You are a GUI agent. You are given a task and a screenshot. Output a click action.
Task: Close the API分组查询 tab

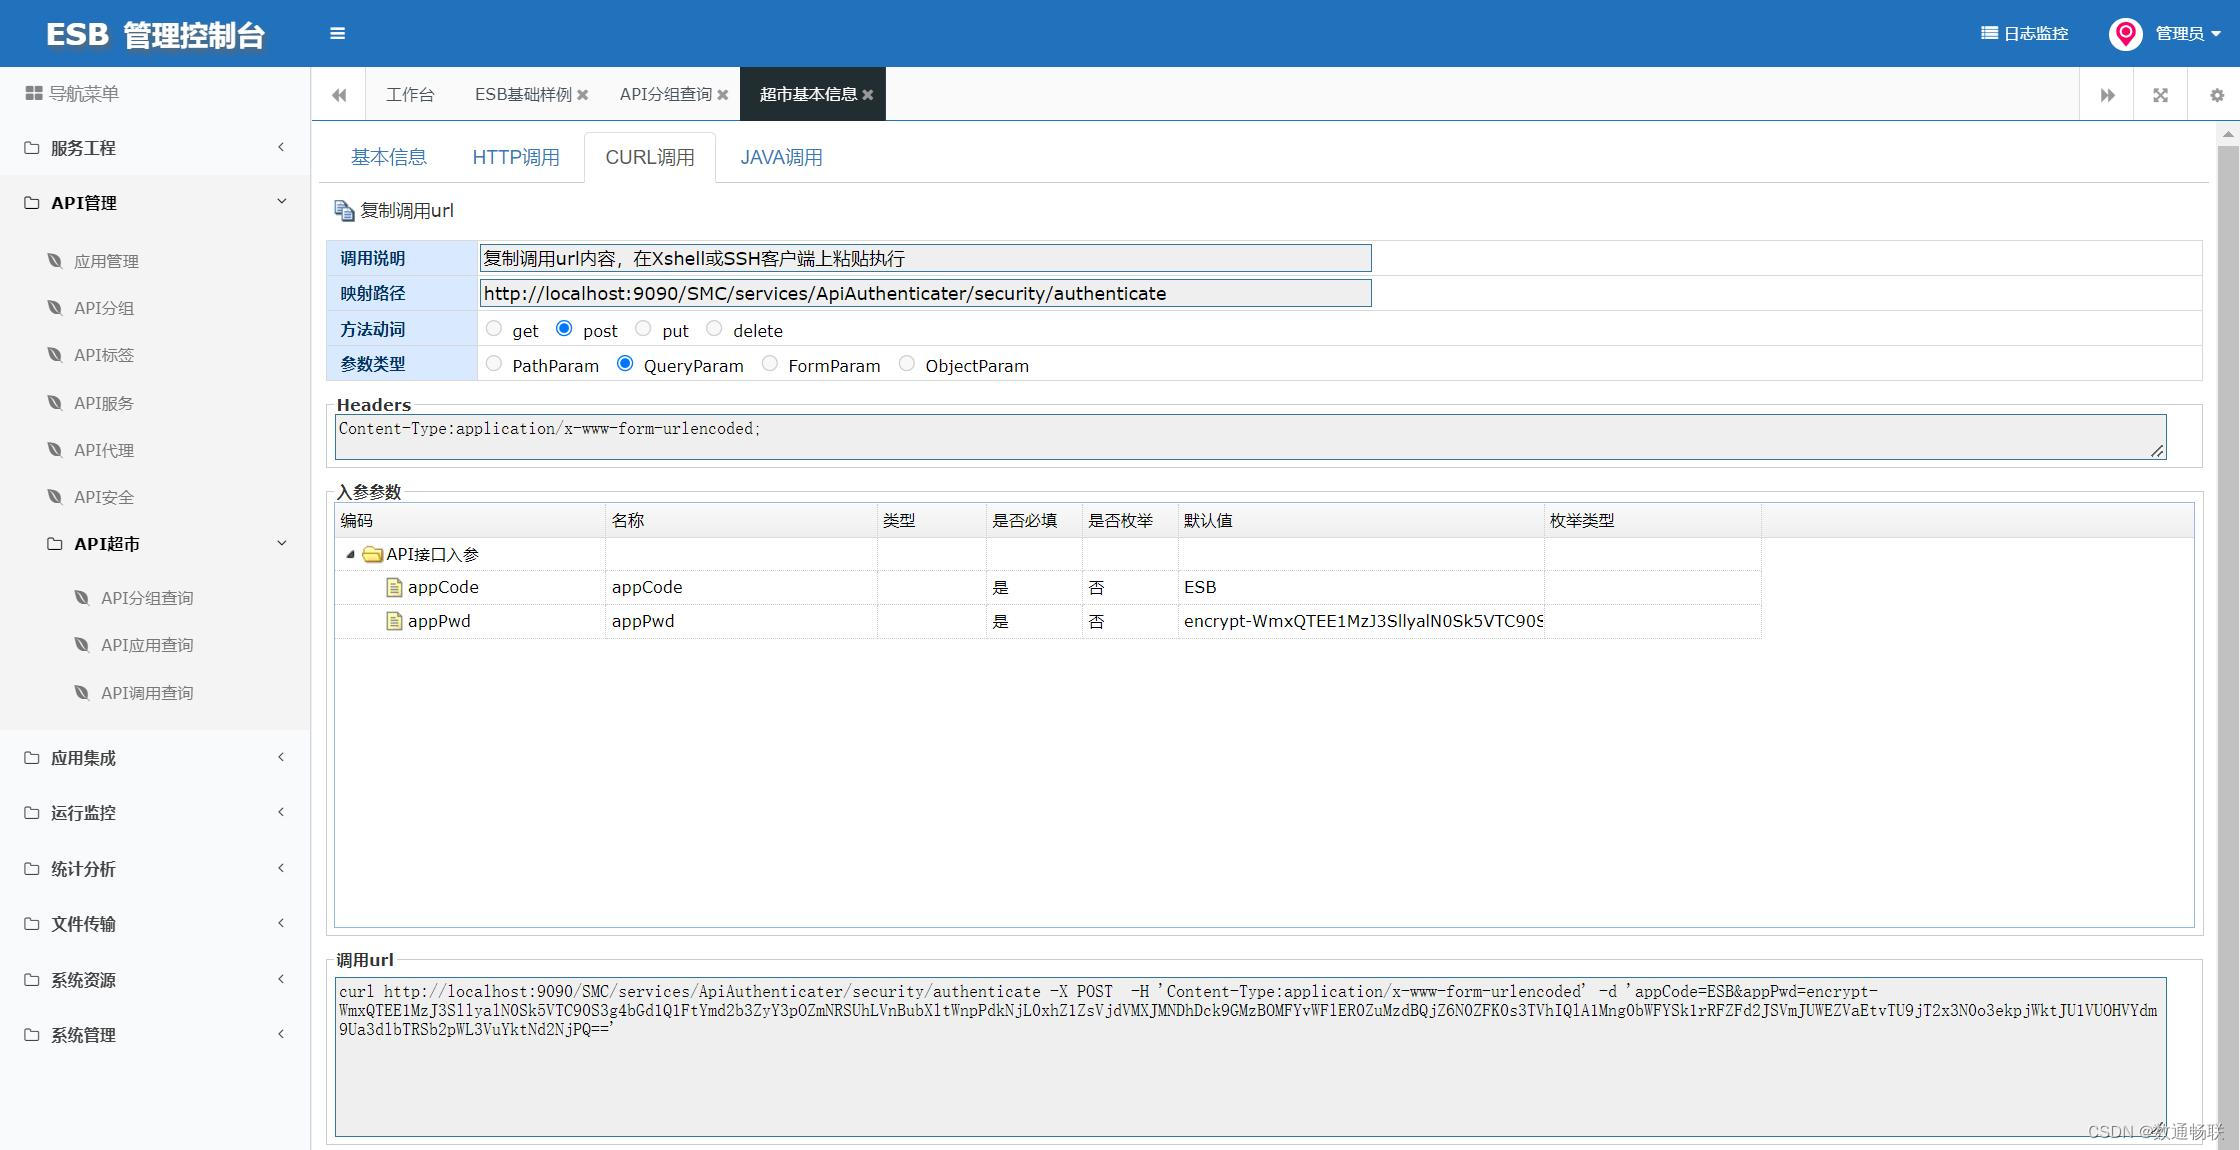coord(723,95)
